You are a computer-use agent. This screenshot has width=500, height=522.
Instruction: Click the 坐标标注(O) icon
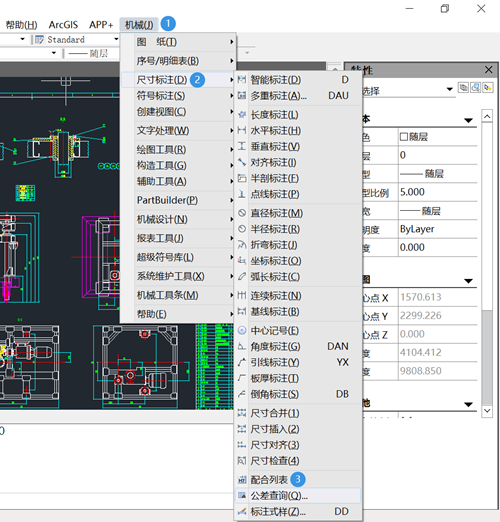point(242,261)
